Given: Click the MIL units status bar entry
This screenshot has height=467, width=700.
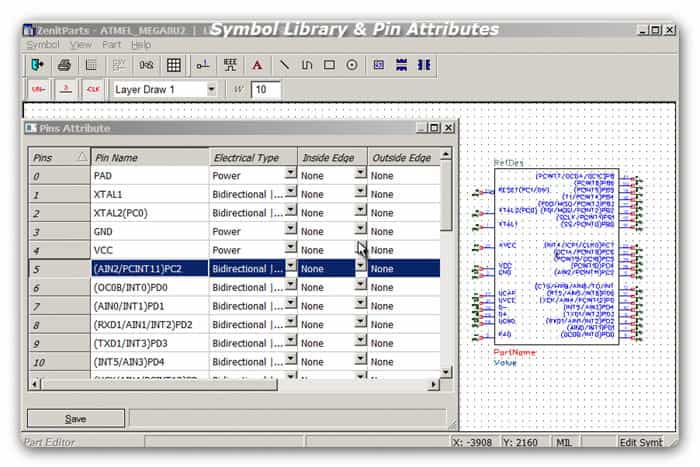Looking at the screenshot, I should (563, 442).
